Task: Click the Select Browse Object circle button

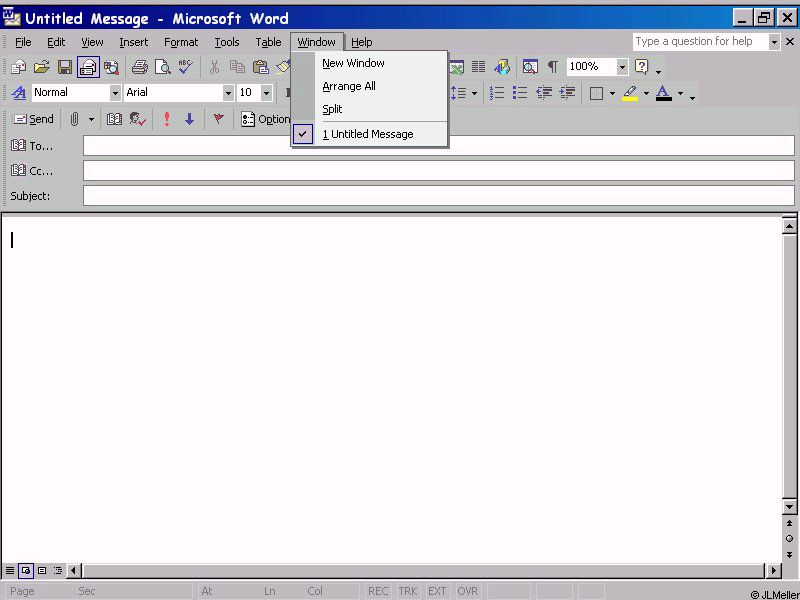Action: coord(789,539)
